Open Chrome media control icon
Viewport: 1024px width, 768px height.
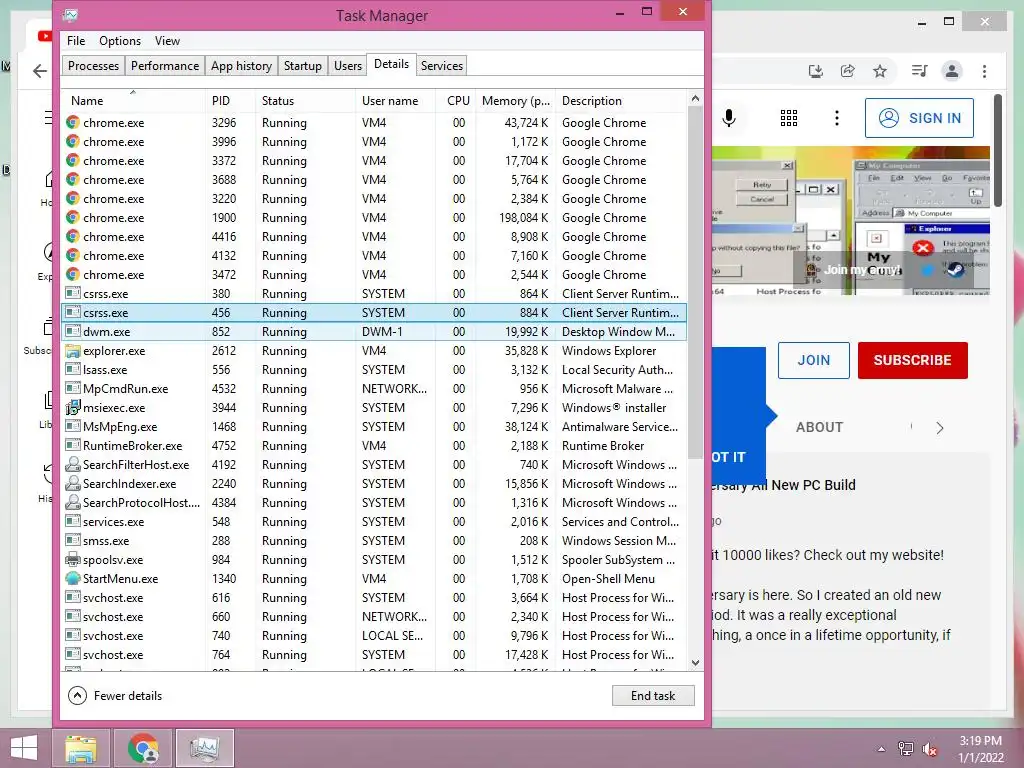(920, 71)
